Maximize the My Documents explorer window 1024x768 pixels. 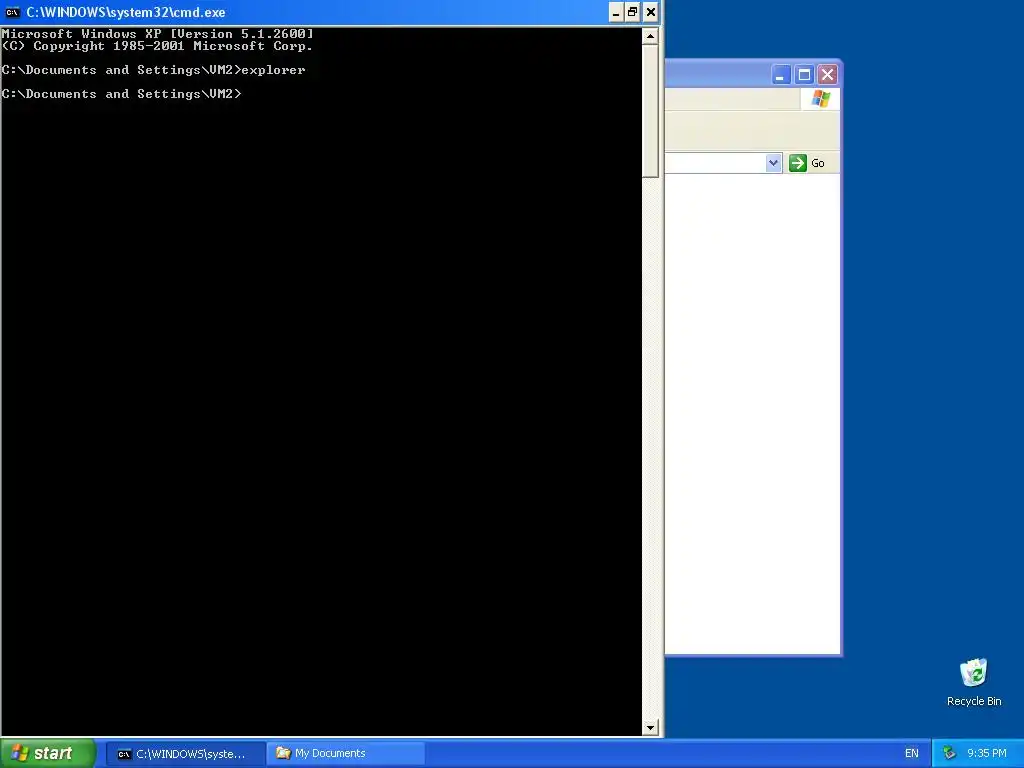click(804, 75)
